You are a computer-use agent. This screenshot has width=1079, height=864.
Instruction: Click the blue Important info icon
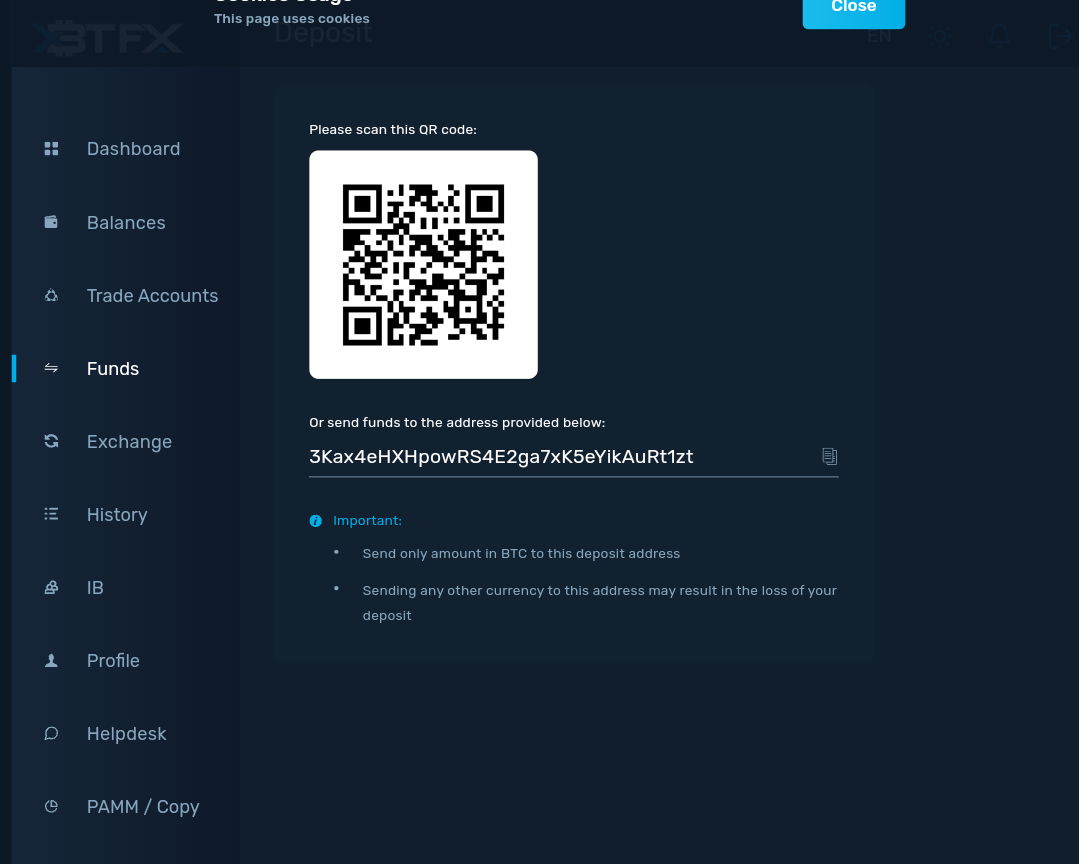click(315, 521)
